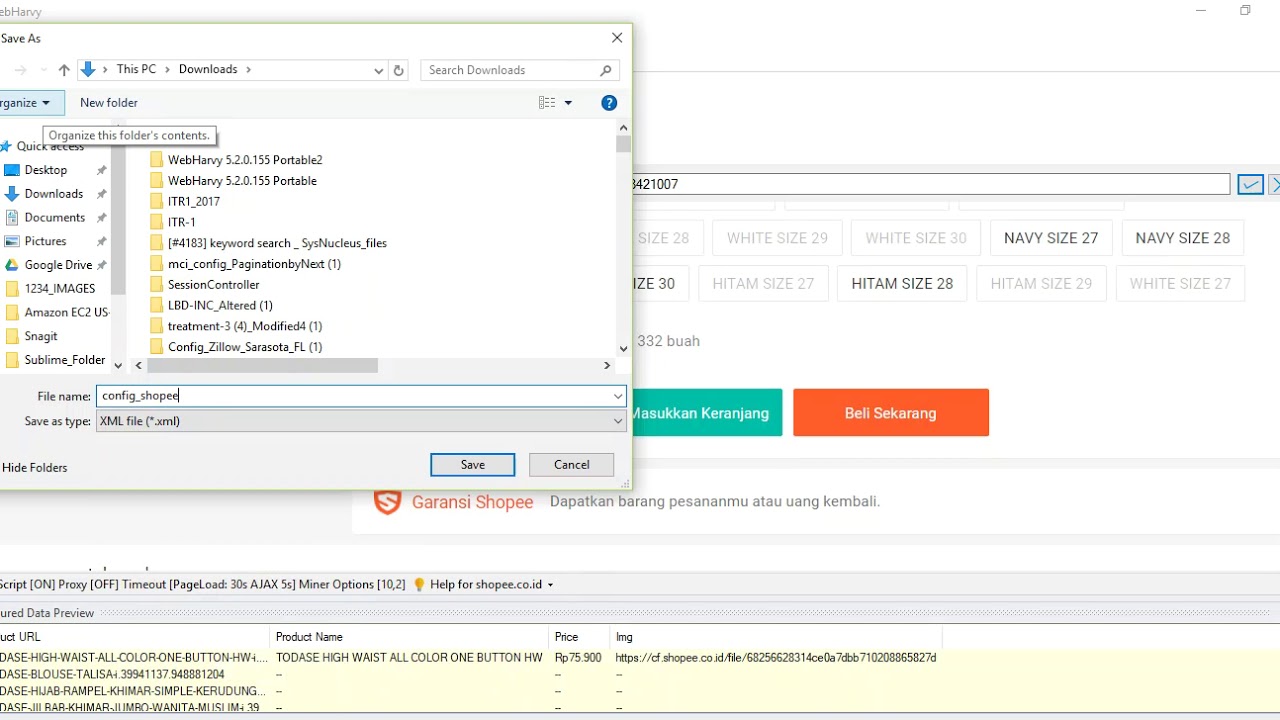Click the SessionController folder icon
Image resolution: width=1280 pixels, height=720 pixels.
(156, 285)
